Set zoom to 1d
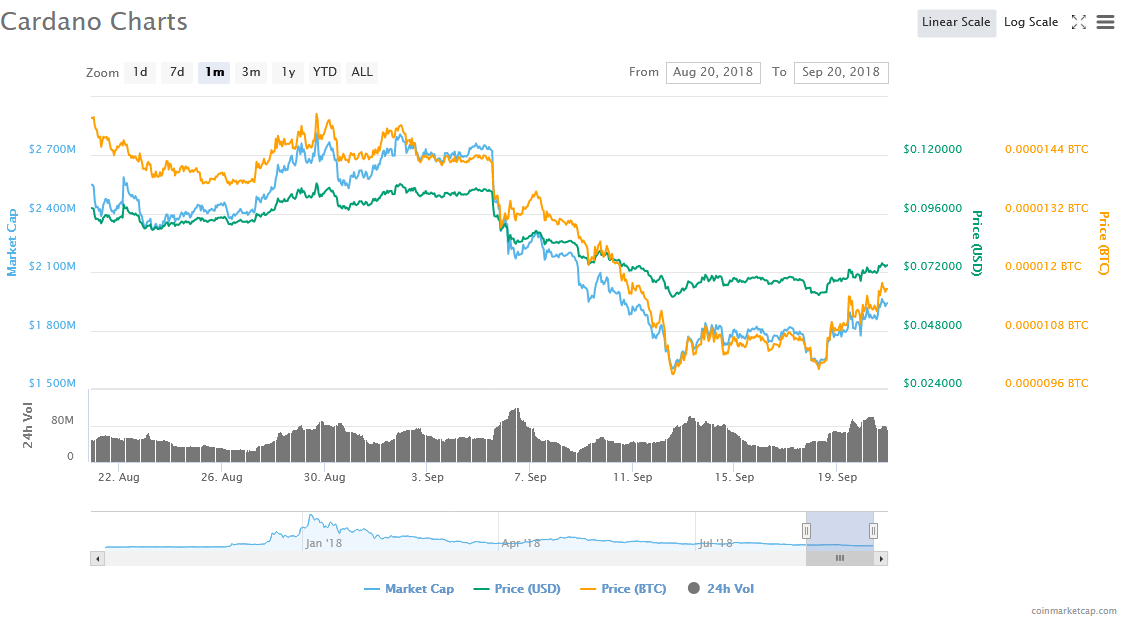This screenshot has height=619, width=1141. pos(140,72)
